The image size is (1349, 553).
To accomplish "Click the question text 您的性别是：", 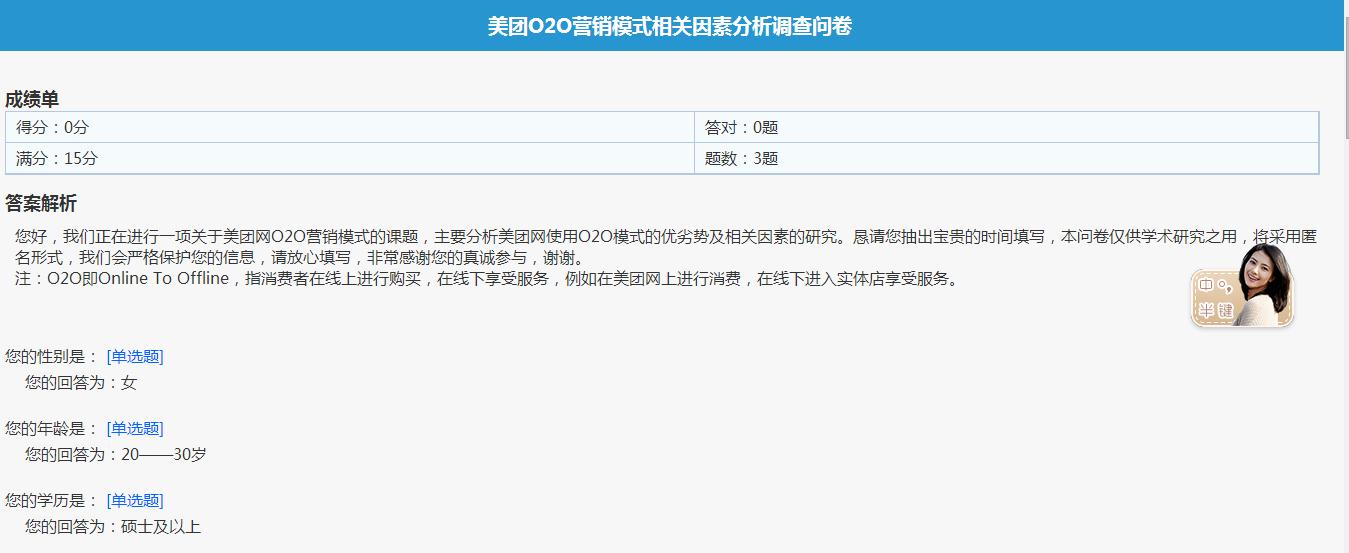I will pos(53,357).
